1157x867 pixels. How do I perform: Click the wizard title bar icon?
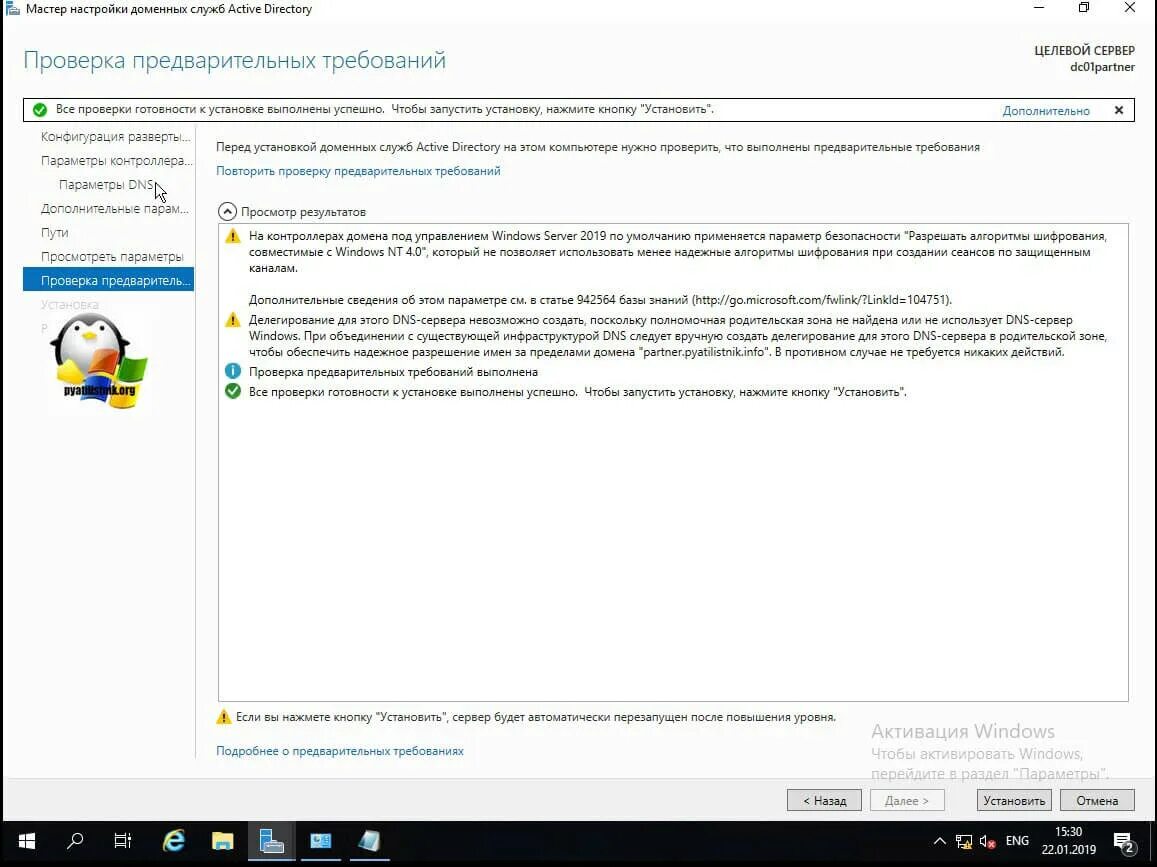click(12, 9)
